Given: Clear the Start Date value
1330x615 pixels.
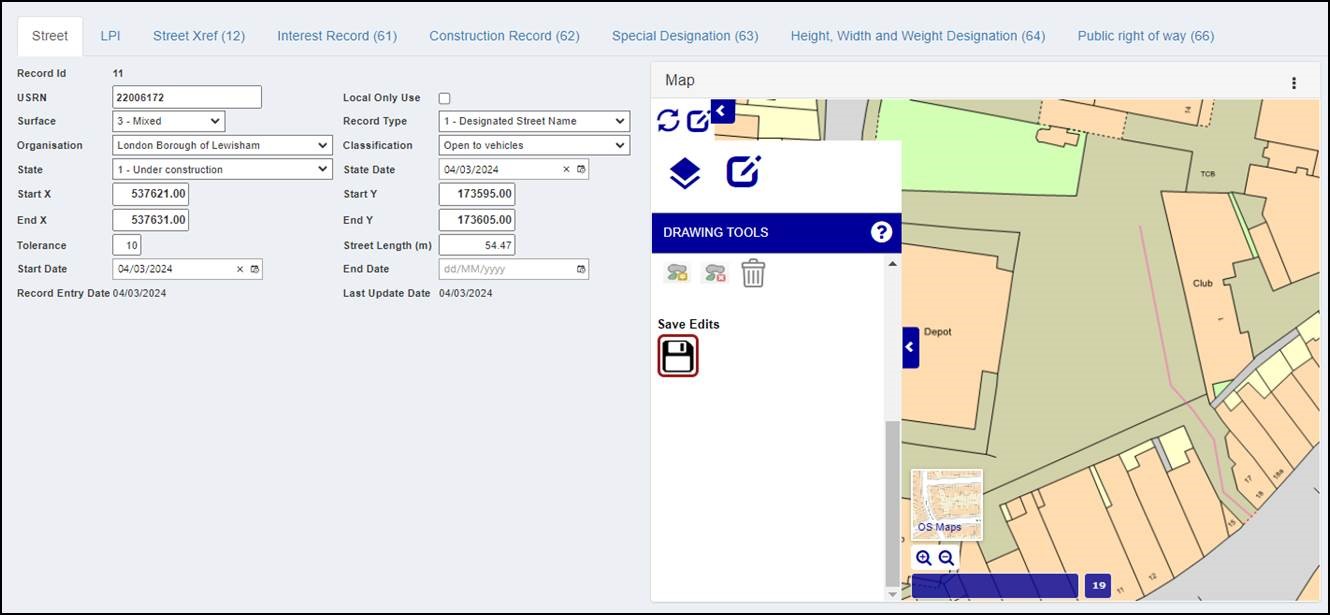Looking at the screenshot, I should click(x=240, y=269).
